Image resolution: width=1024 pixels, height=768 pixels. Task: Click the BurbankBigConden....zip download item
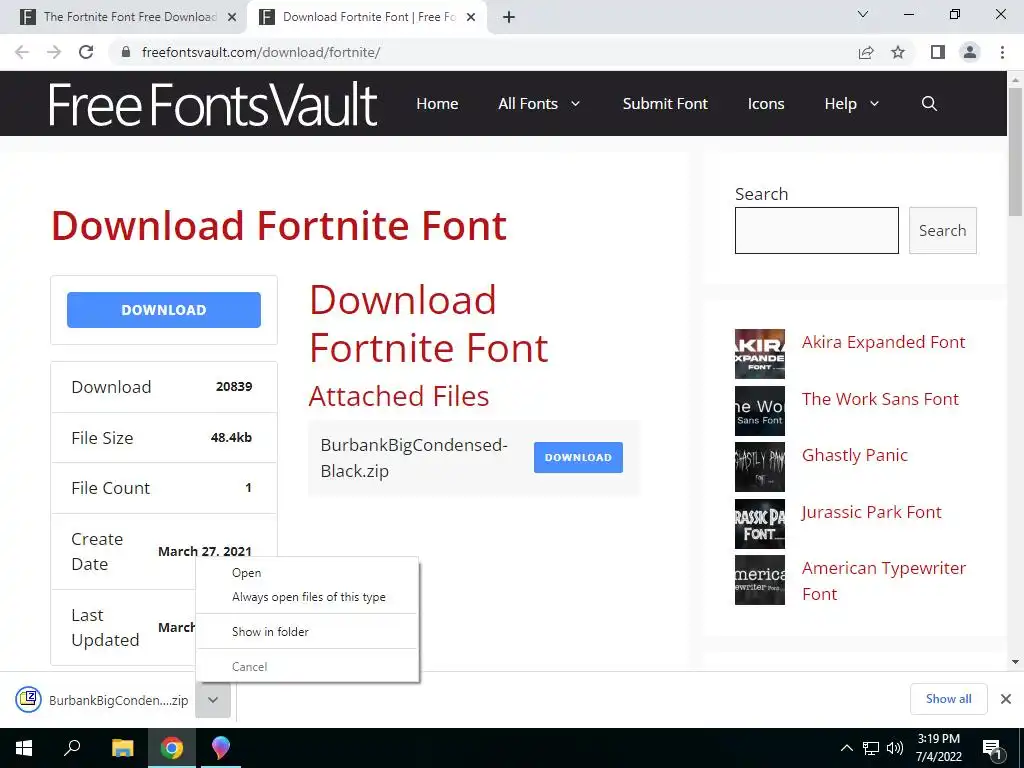coord(118,700)
